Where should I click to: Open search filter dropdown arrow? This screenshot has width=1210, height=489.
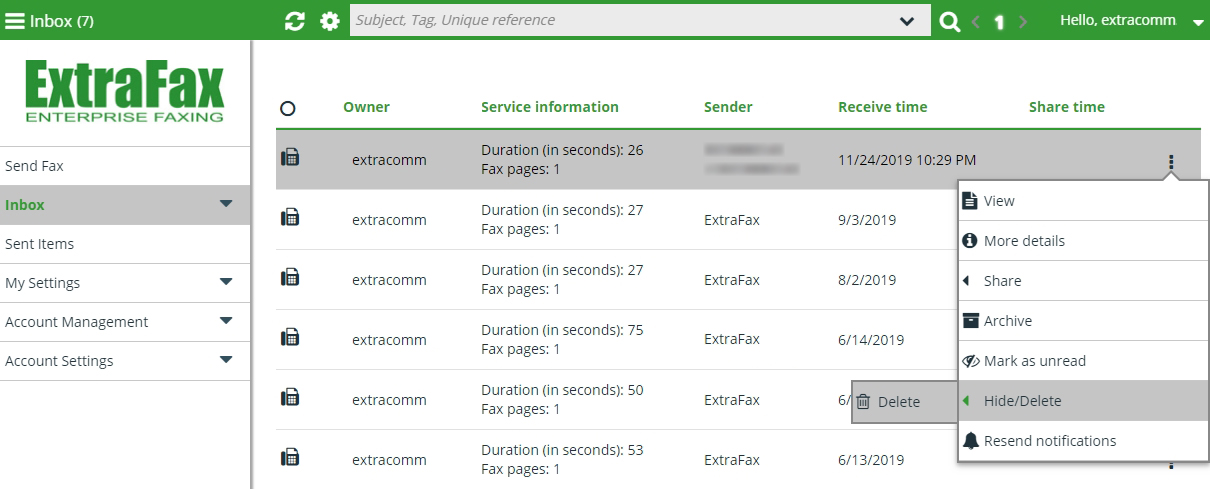[907, 21]
